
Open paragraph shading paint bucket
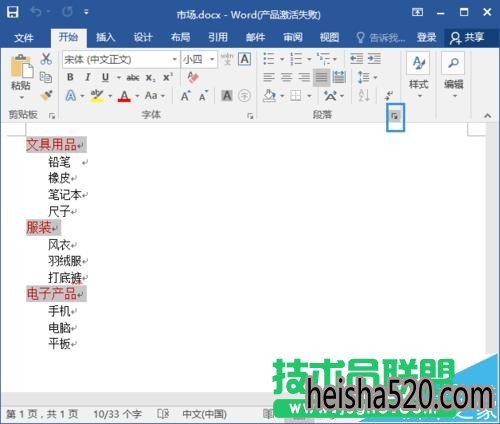click(x=269, y=96)
